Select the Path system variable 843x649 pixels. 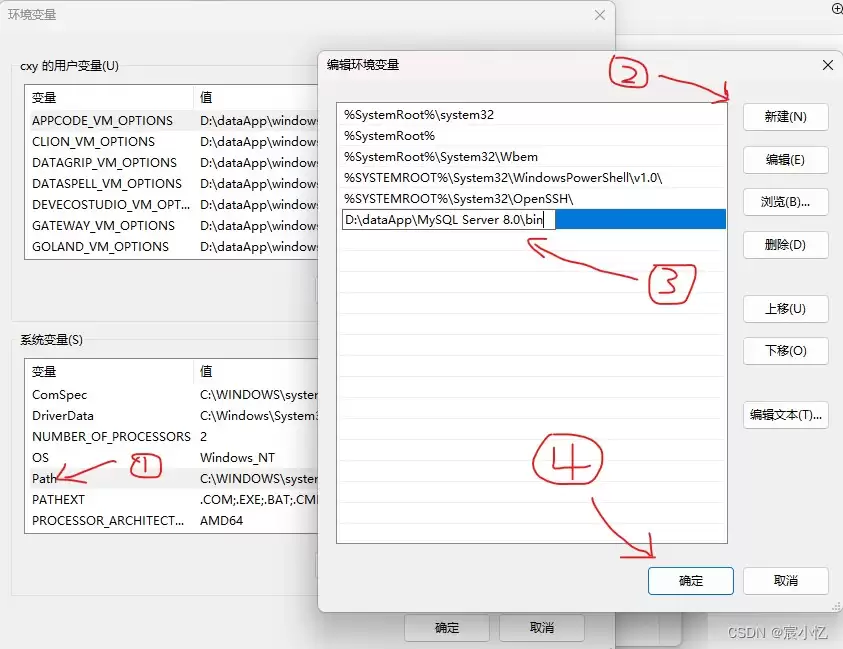click(x=172, y=479)
